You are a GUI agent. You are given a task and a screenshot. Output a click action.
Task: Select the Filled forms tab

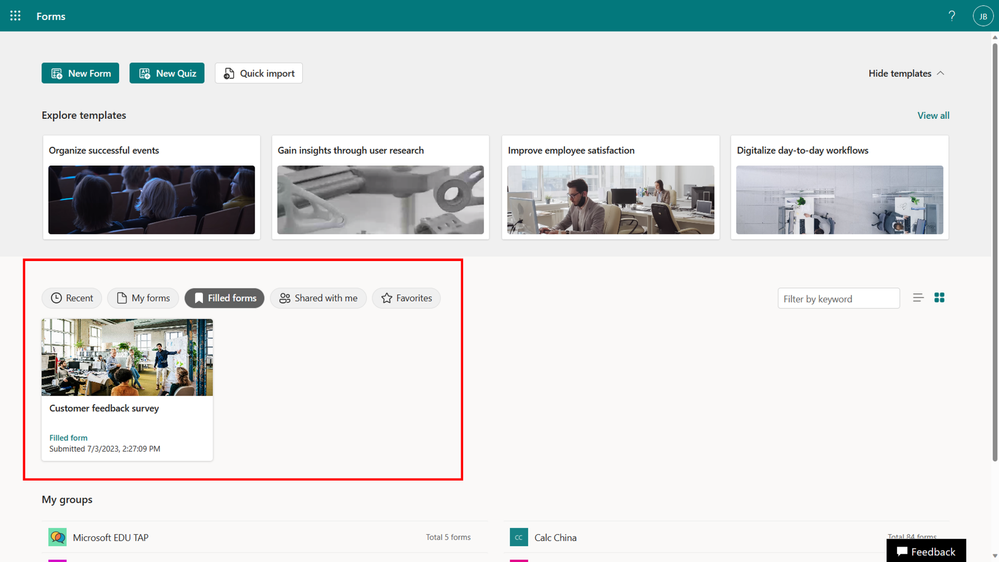click(224, 298)
